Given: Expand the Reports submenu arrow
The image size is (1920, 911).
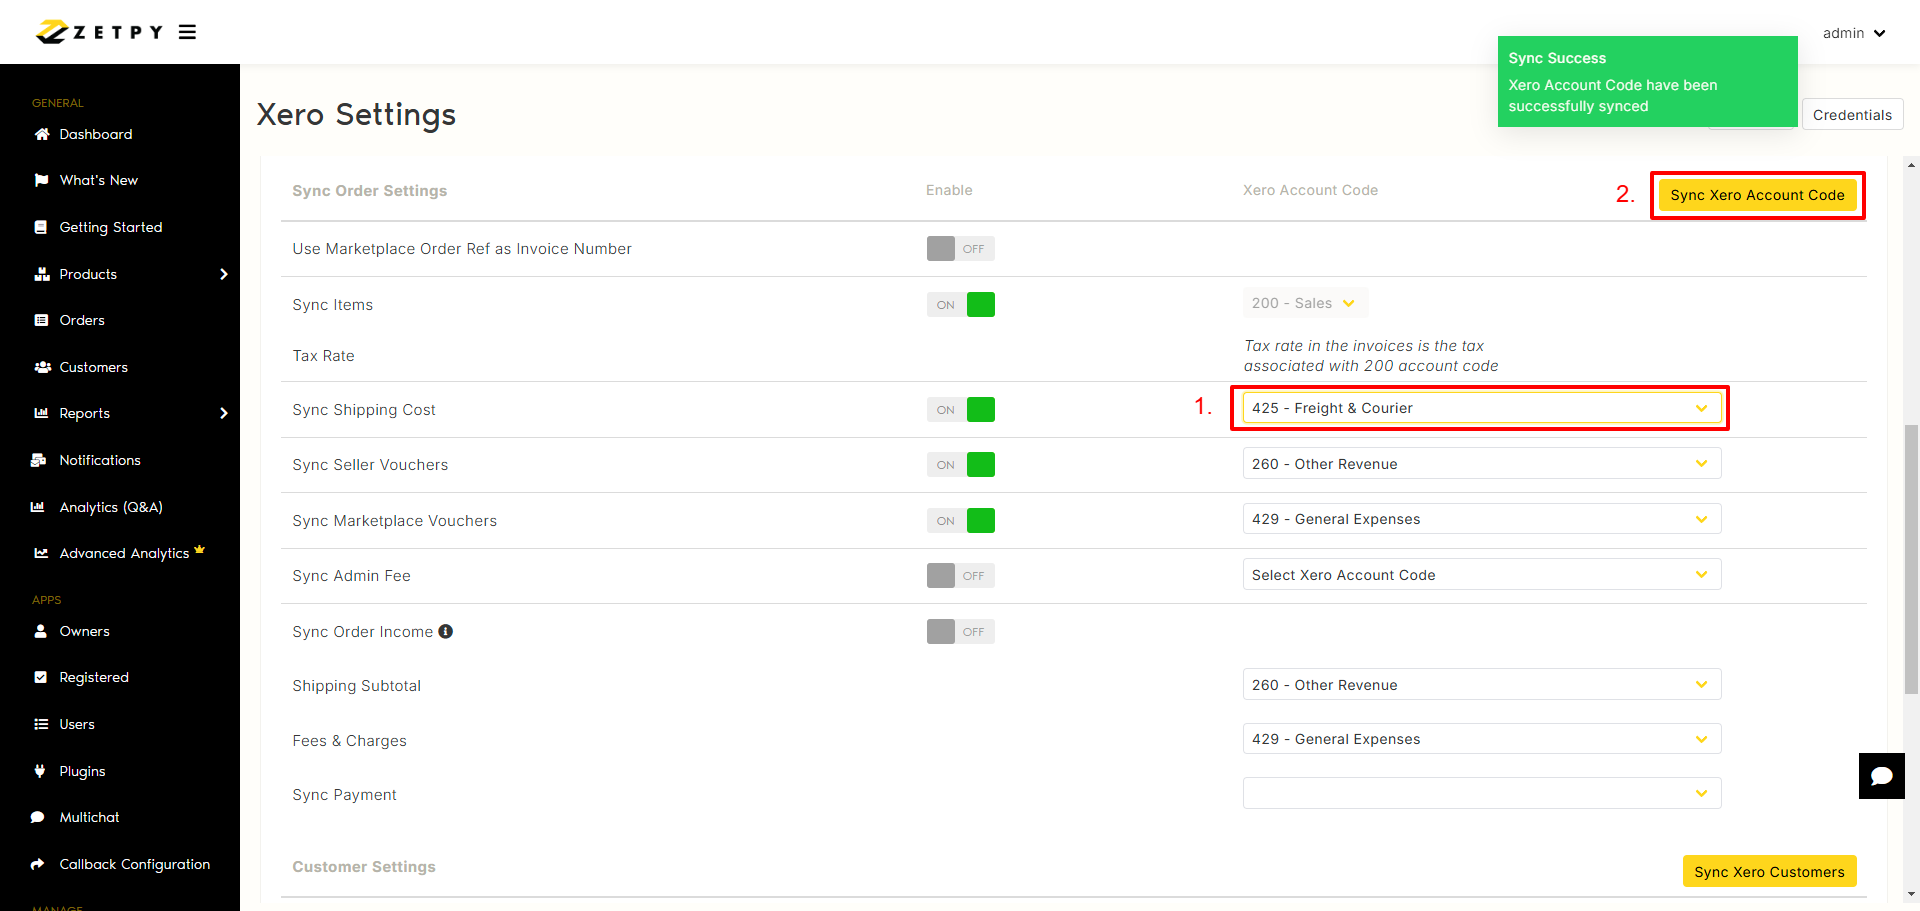Looking at the screenshot, I should (224, 413).
